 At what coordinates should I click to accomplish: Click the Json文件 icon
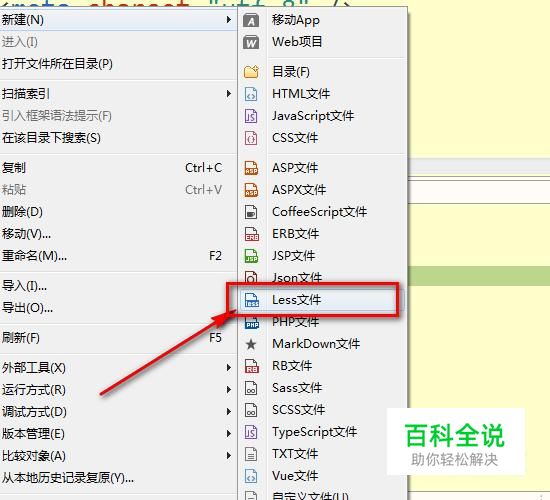(x=251, y=277)
